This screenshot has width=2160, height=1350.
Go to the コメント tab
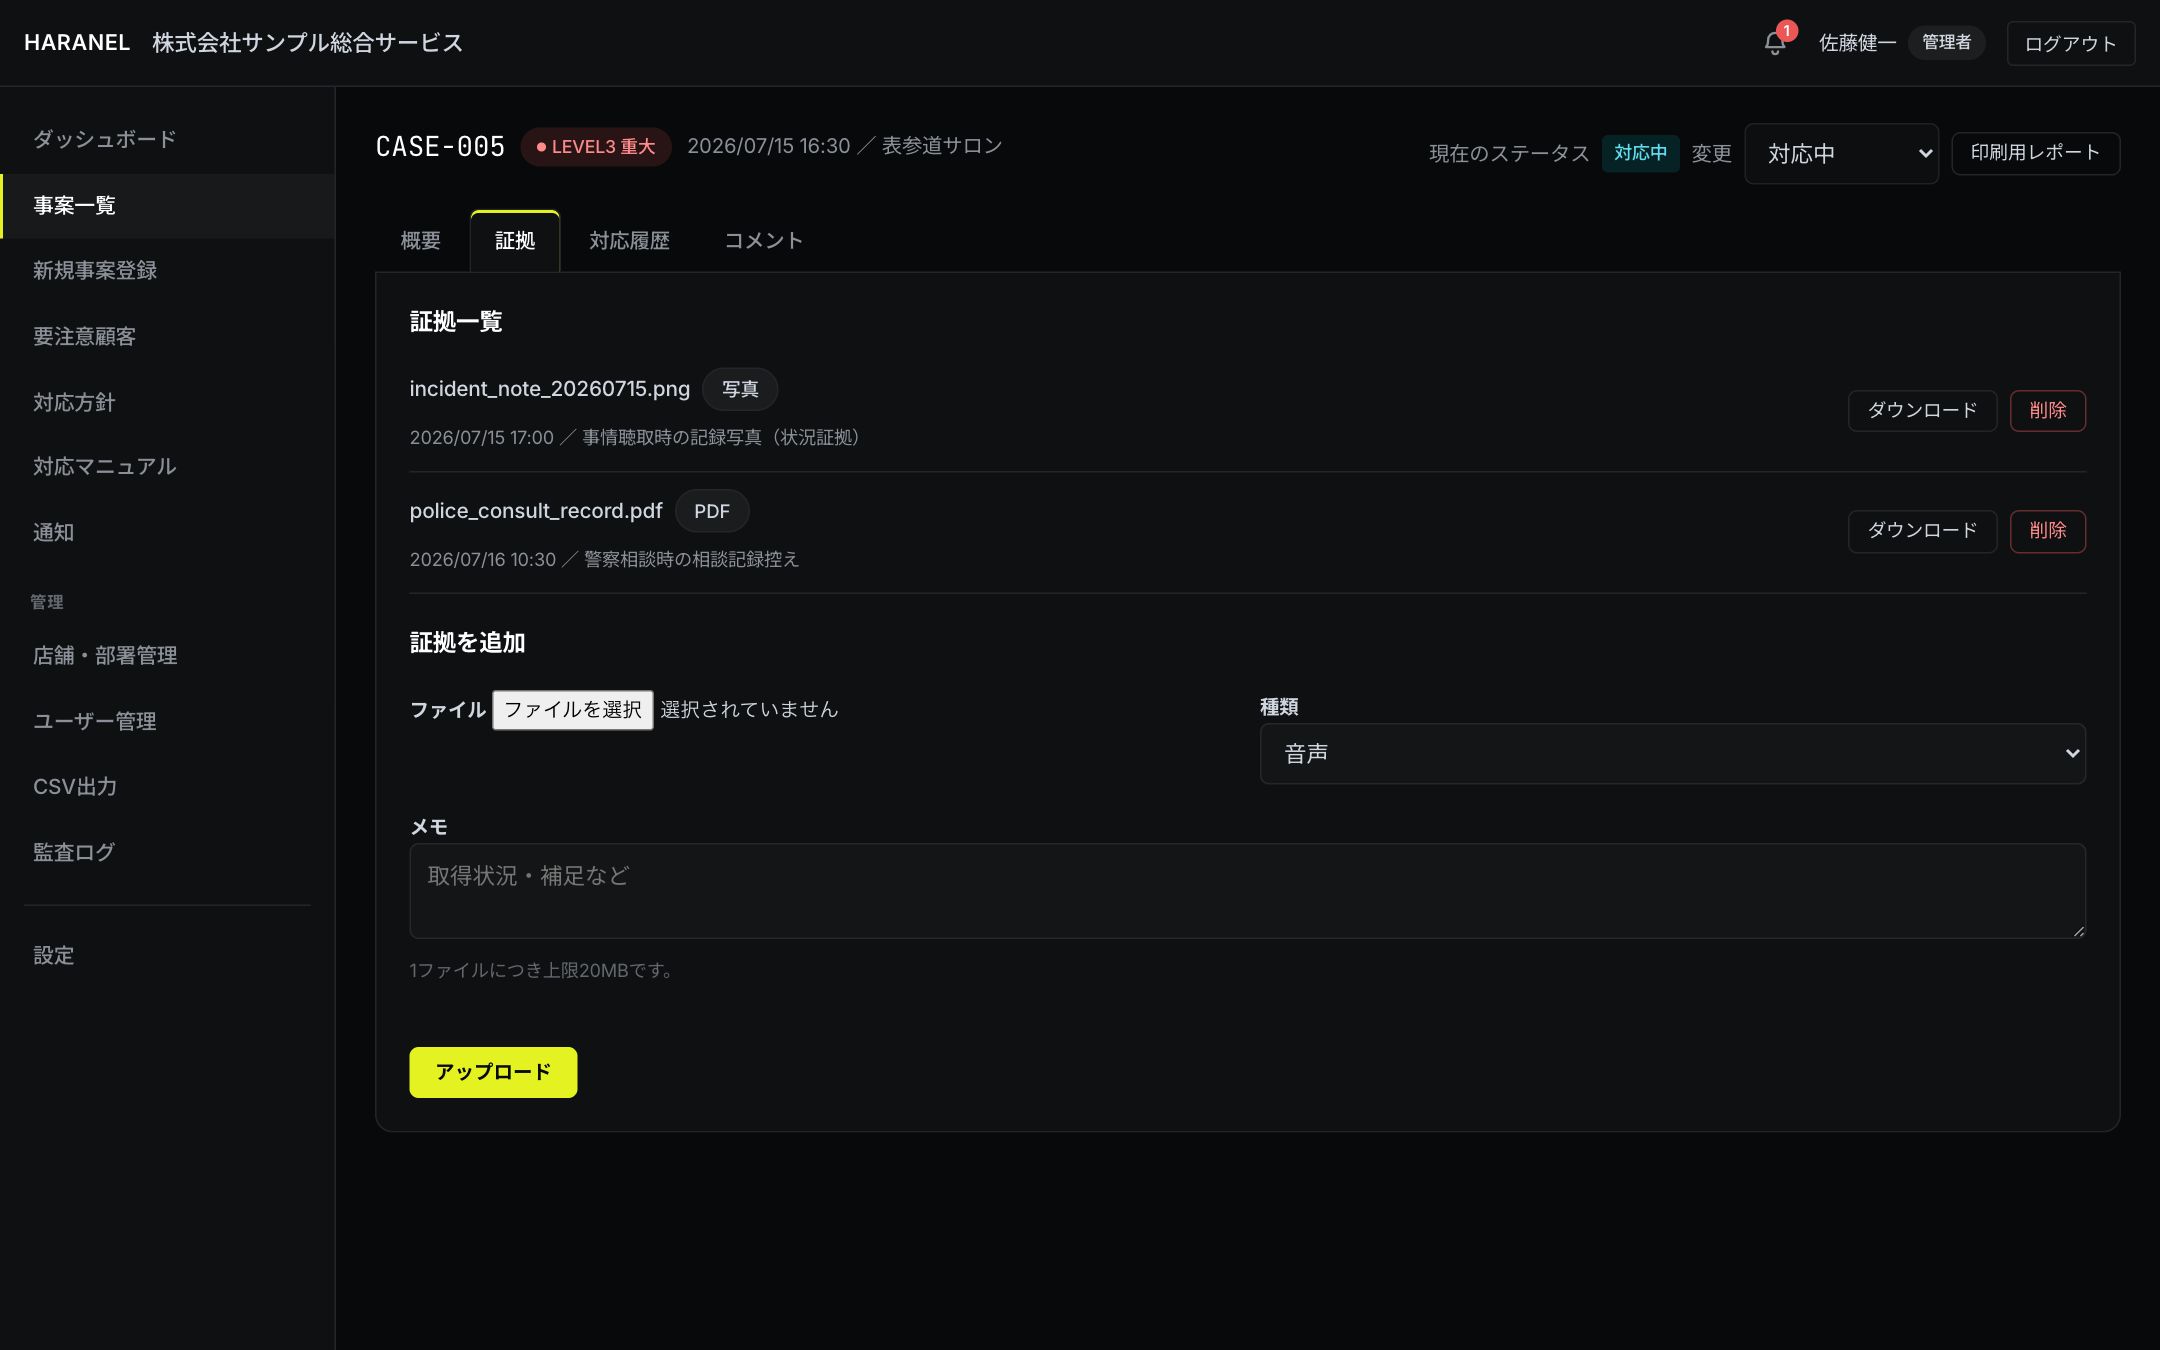[x=763, y=241]
